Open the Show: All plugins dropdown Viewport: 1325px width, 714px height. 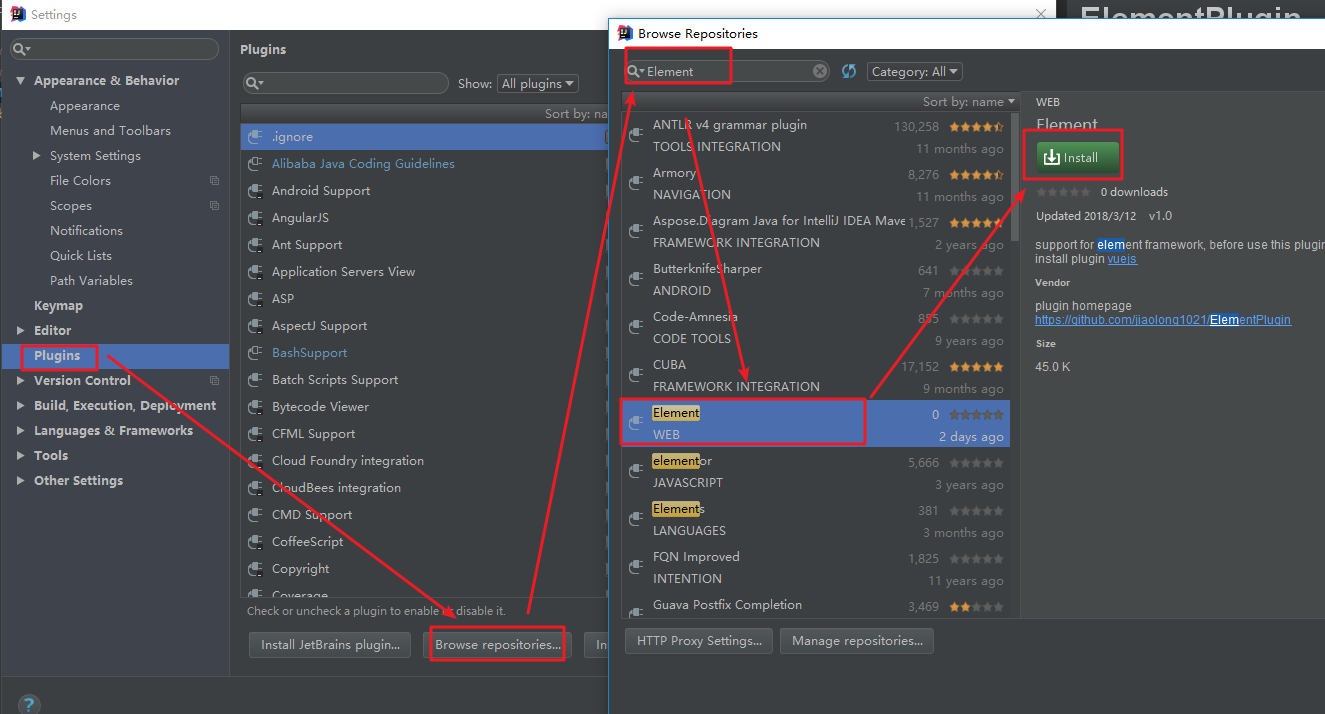[x=538, y=83]
